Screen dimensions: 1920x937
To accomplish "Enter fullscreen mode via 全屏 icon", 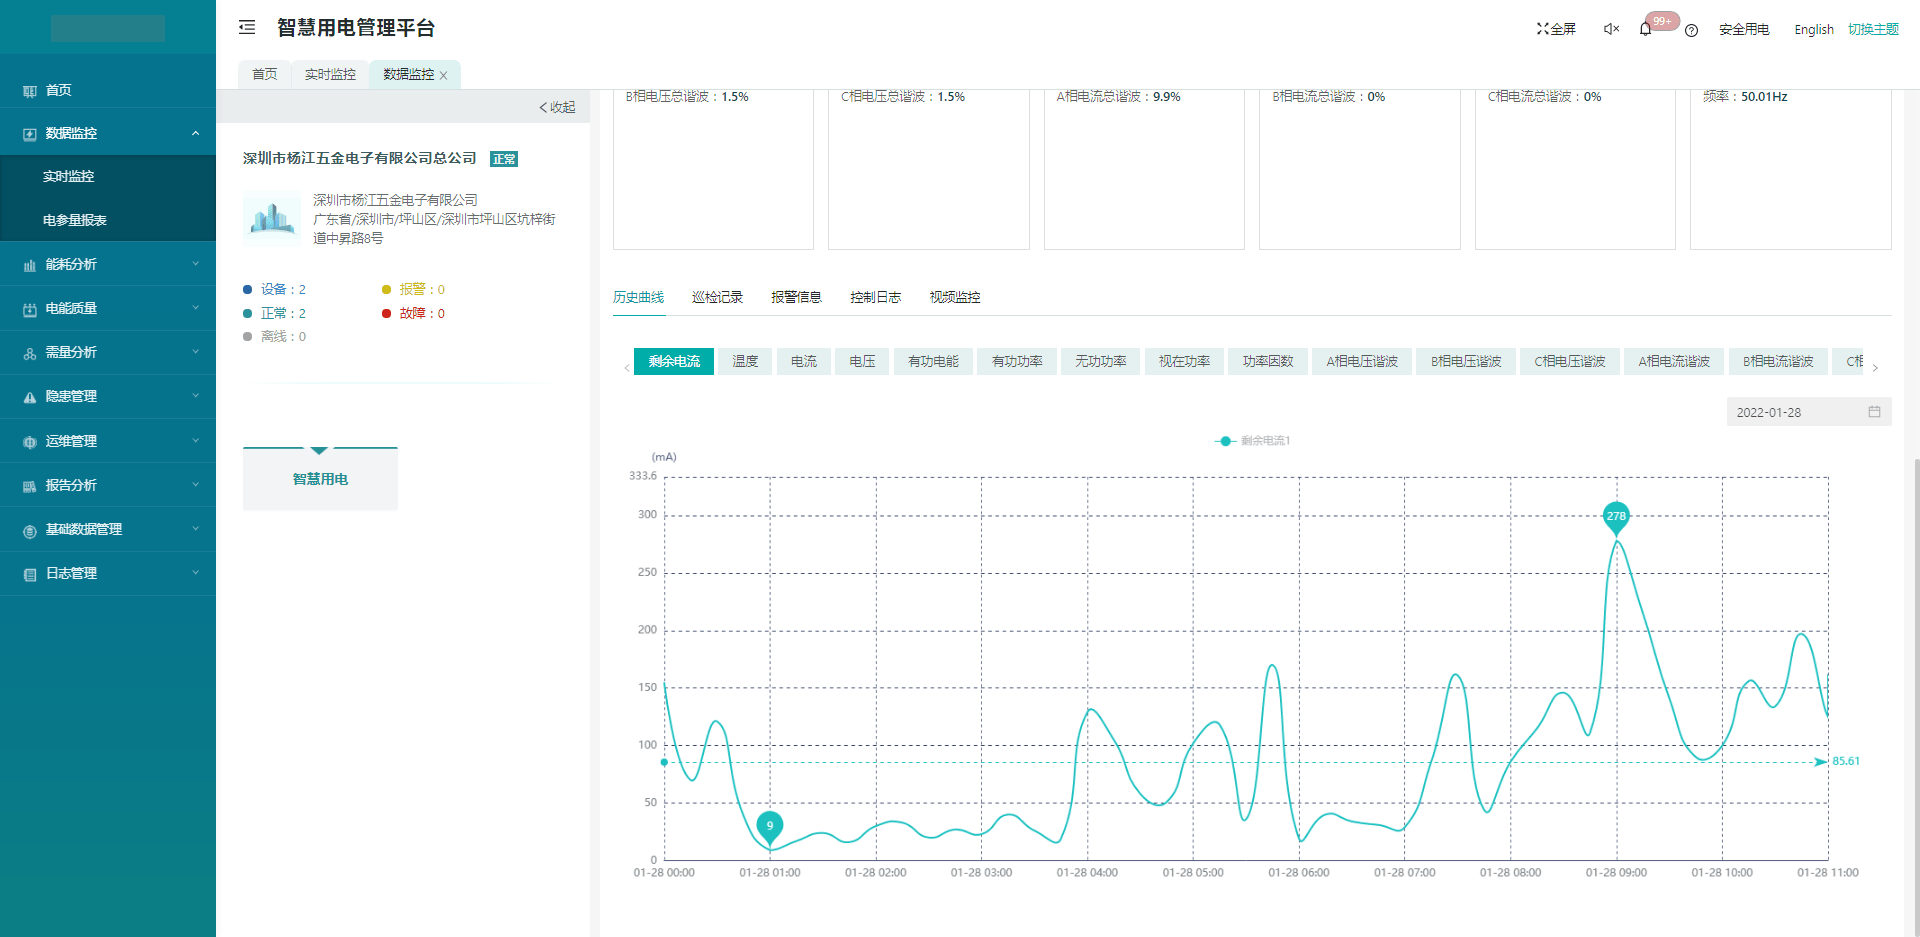I will click(x=1556, y=29).
